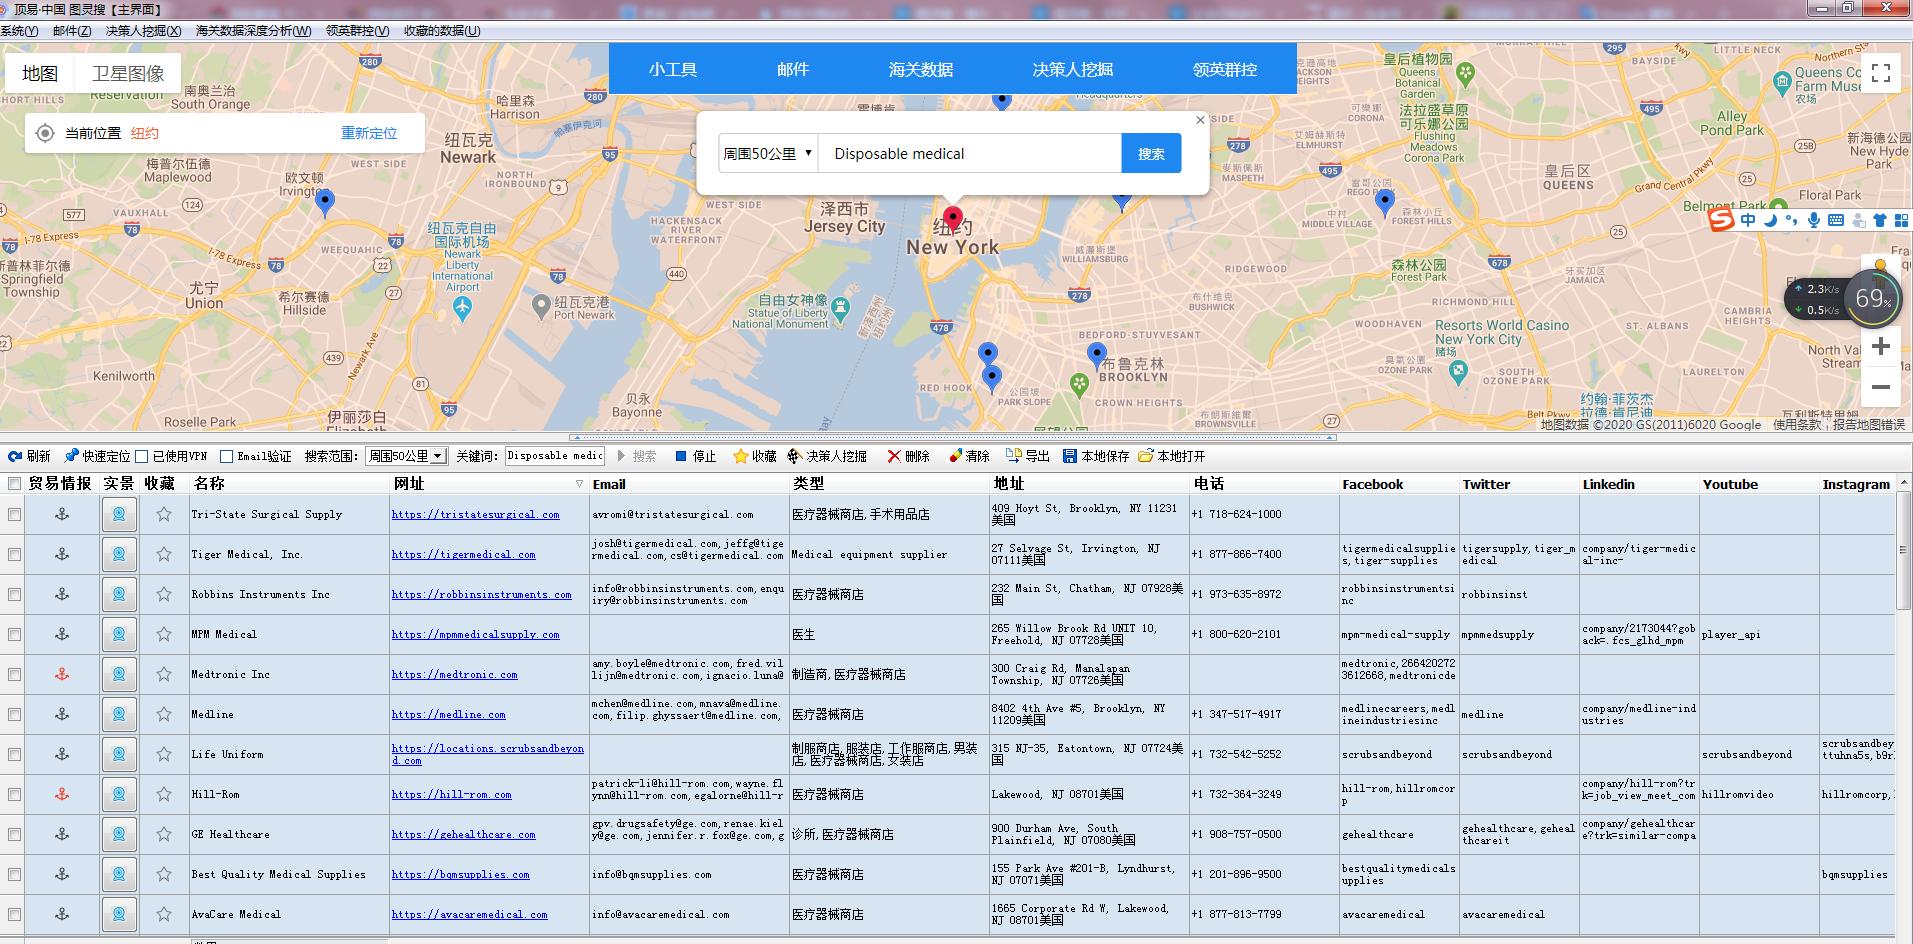Toggle fullscreen map view icon
Screen dimensions: 1913x944
pyautogui.click(x=1880, y=73)
